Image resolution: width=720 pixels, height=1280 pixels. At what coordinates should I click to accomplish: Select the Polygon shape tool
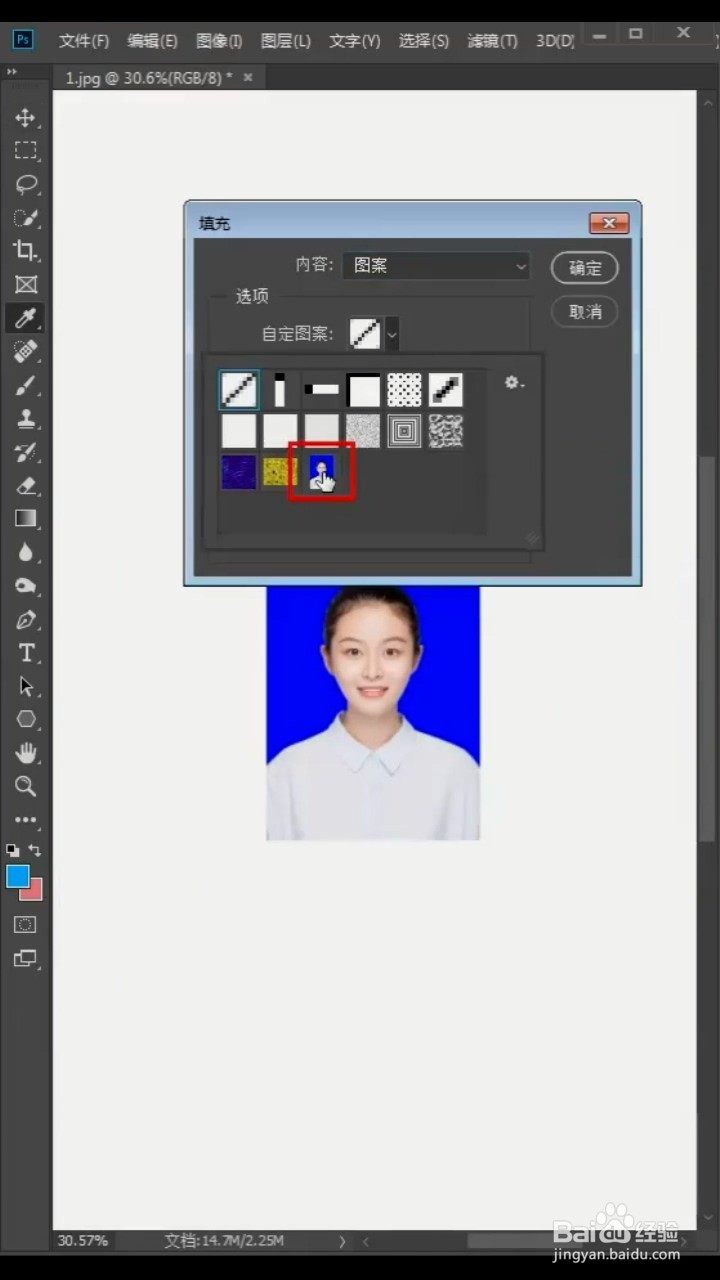(x=25, y=720)
